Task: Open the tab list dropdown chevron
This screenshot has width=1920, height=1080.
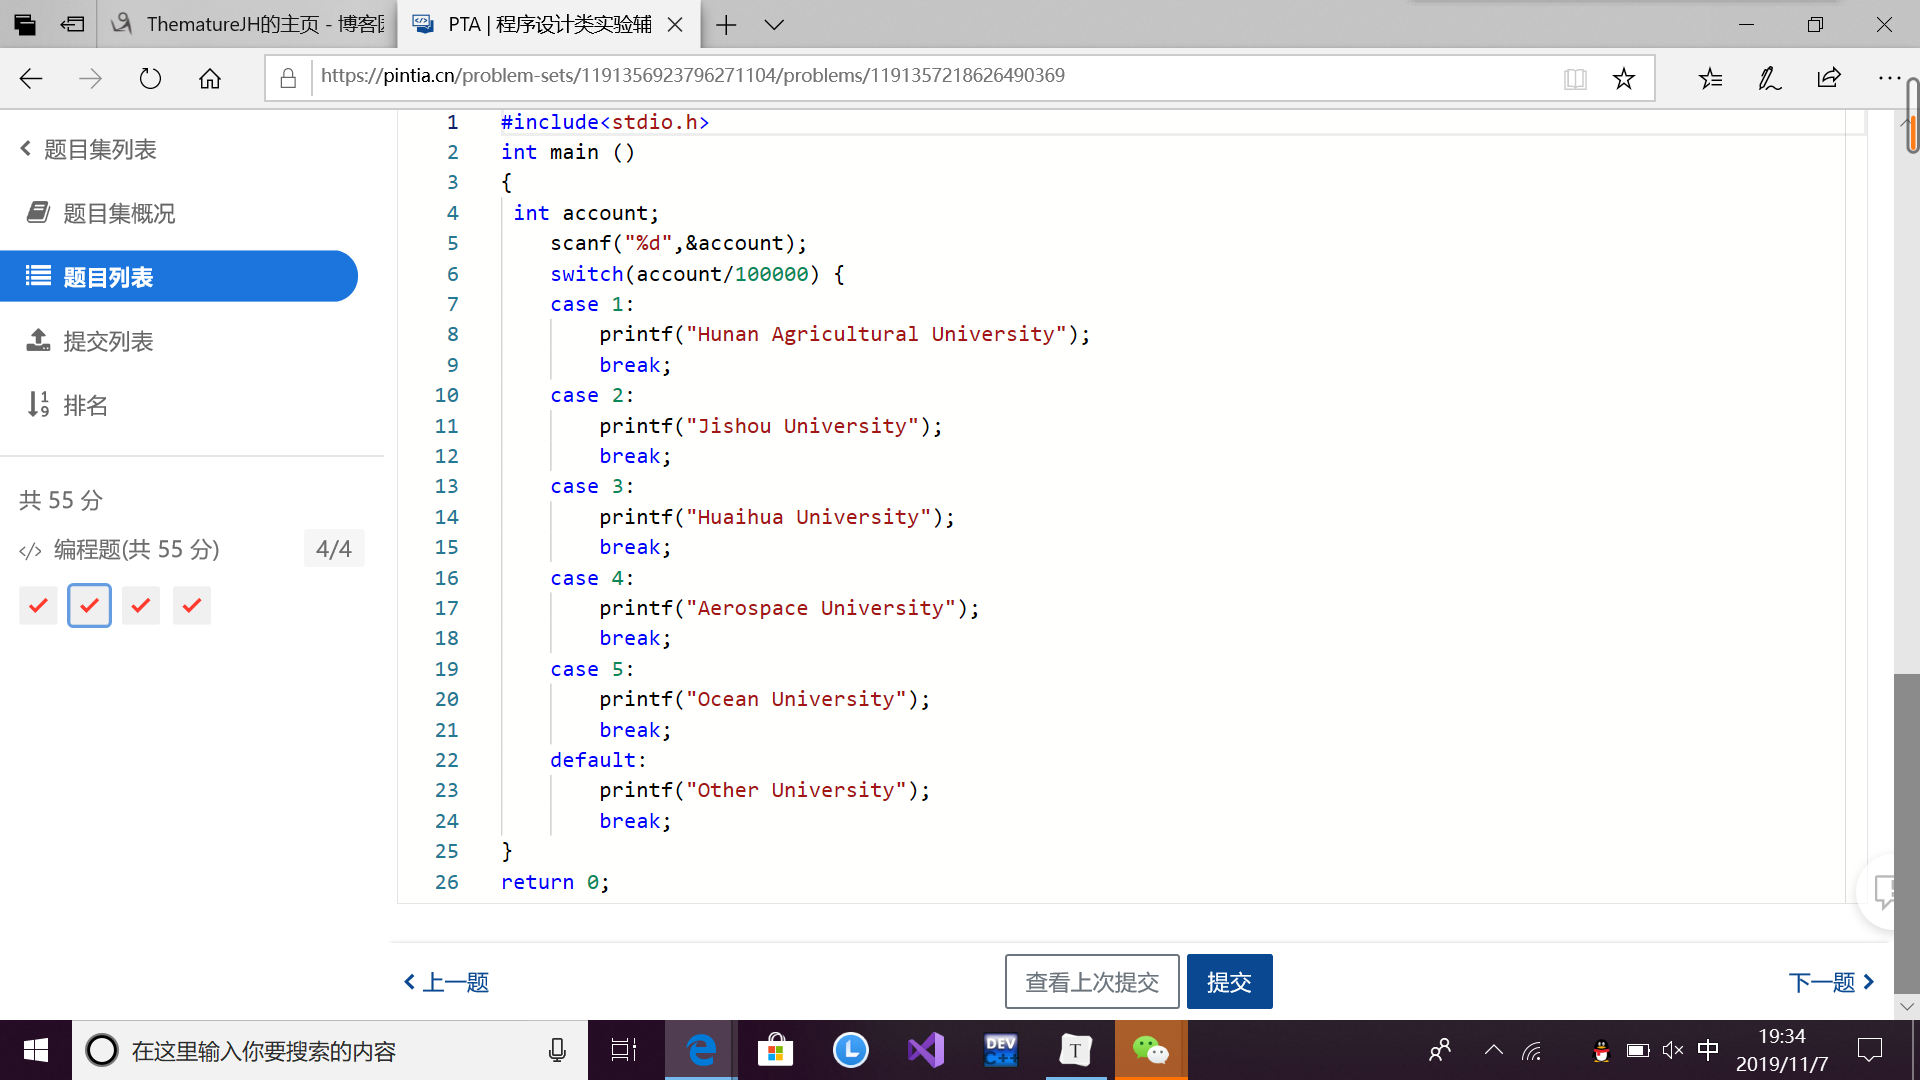Action: click(x=774, y=25)
